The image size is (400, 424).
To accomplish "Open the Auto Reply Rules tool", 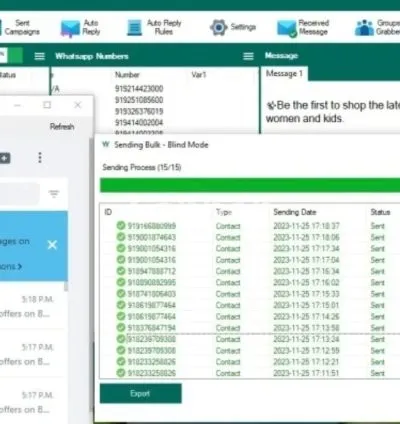I will [154, 27].
